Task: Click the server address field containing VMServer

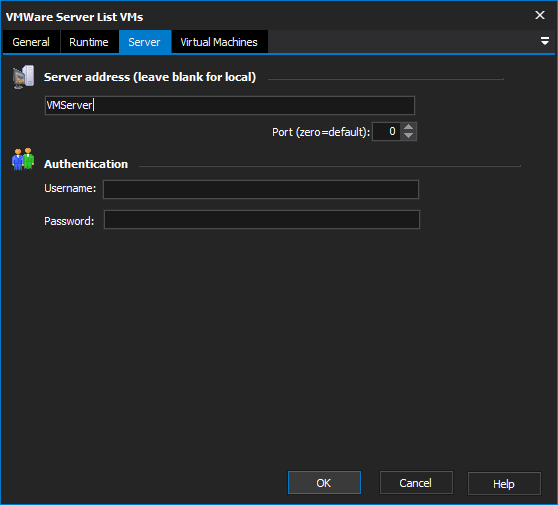Action: point(230,105)
